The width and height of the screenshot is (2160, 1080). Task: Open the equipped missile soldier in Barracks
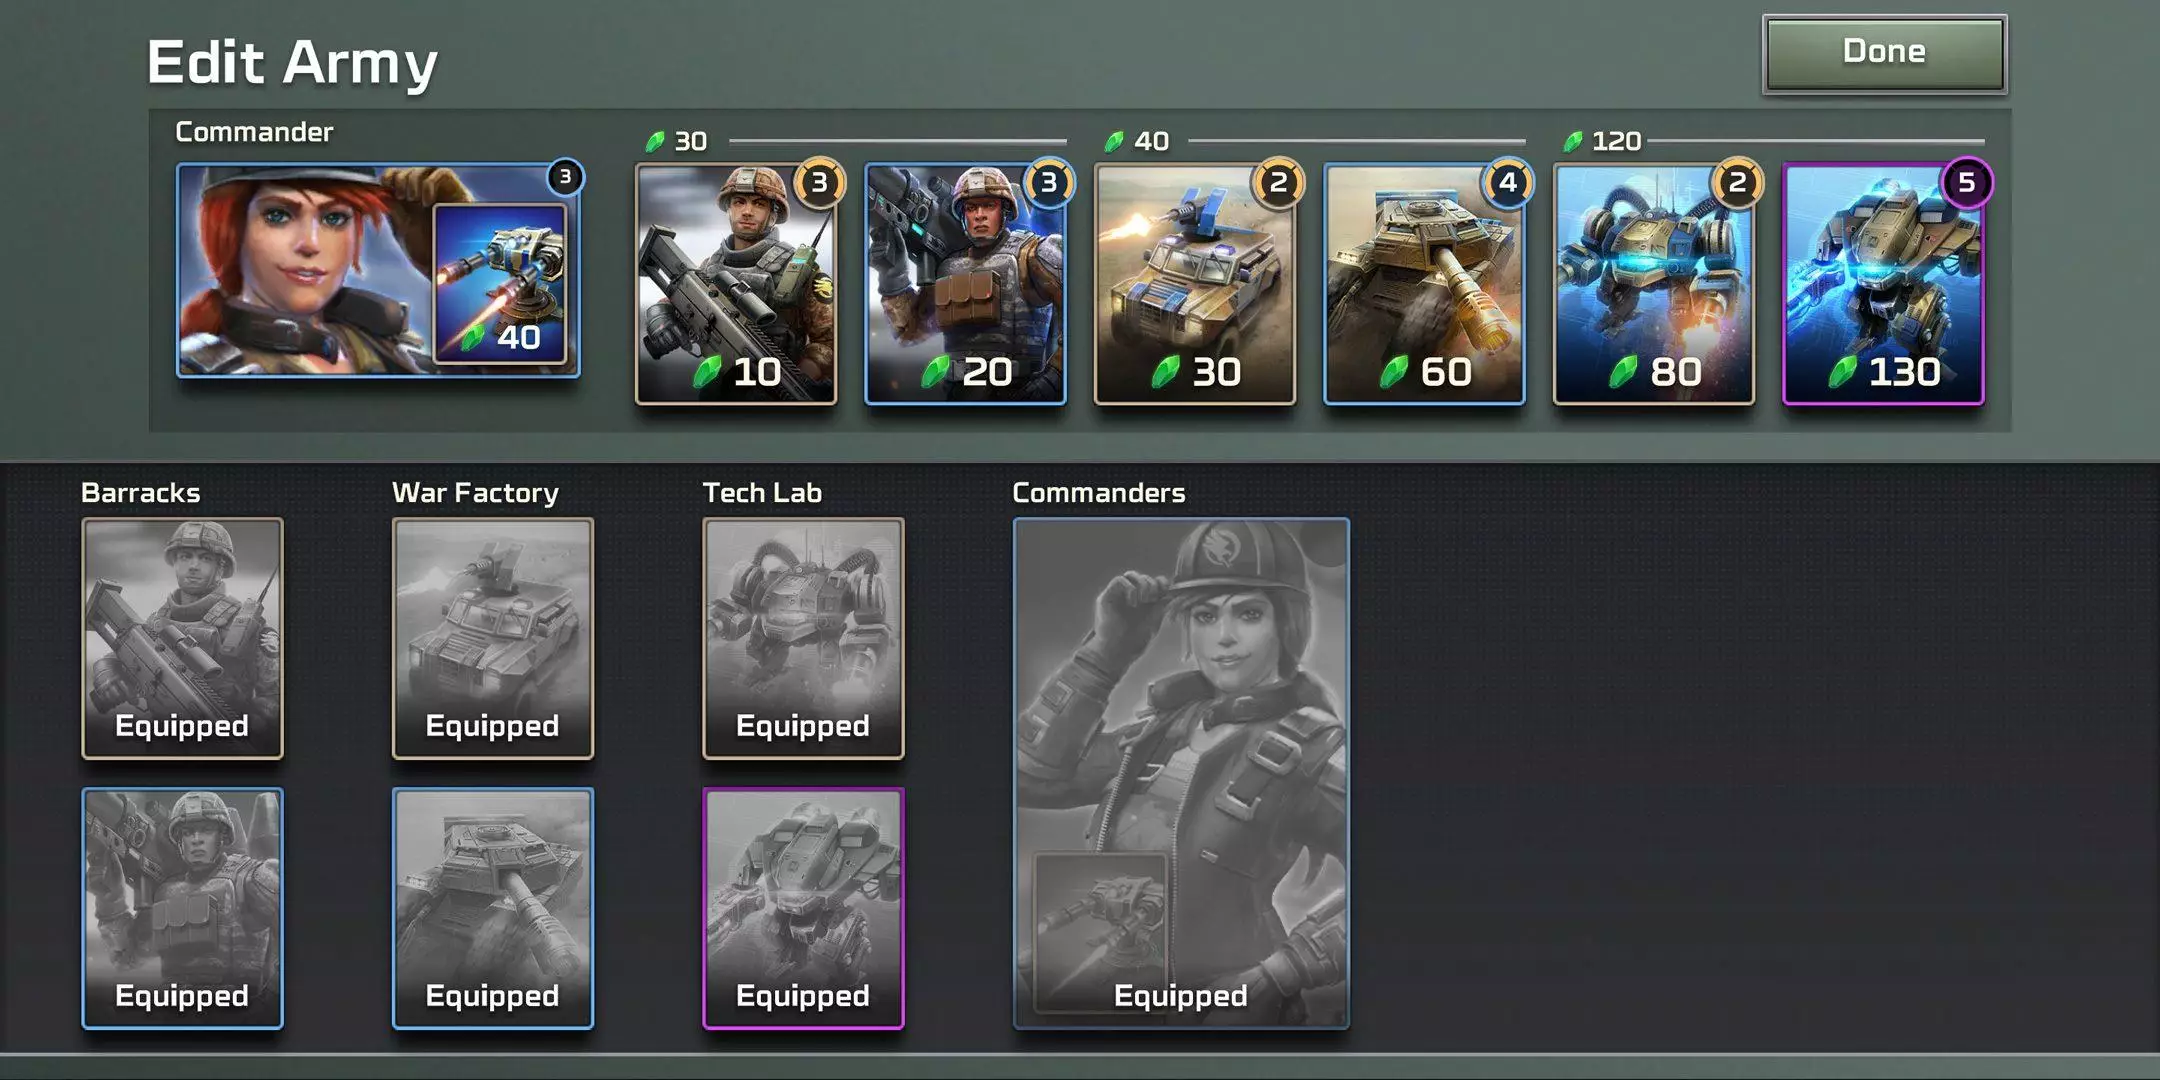click(182, 908)
